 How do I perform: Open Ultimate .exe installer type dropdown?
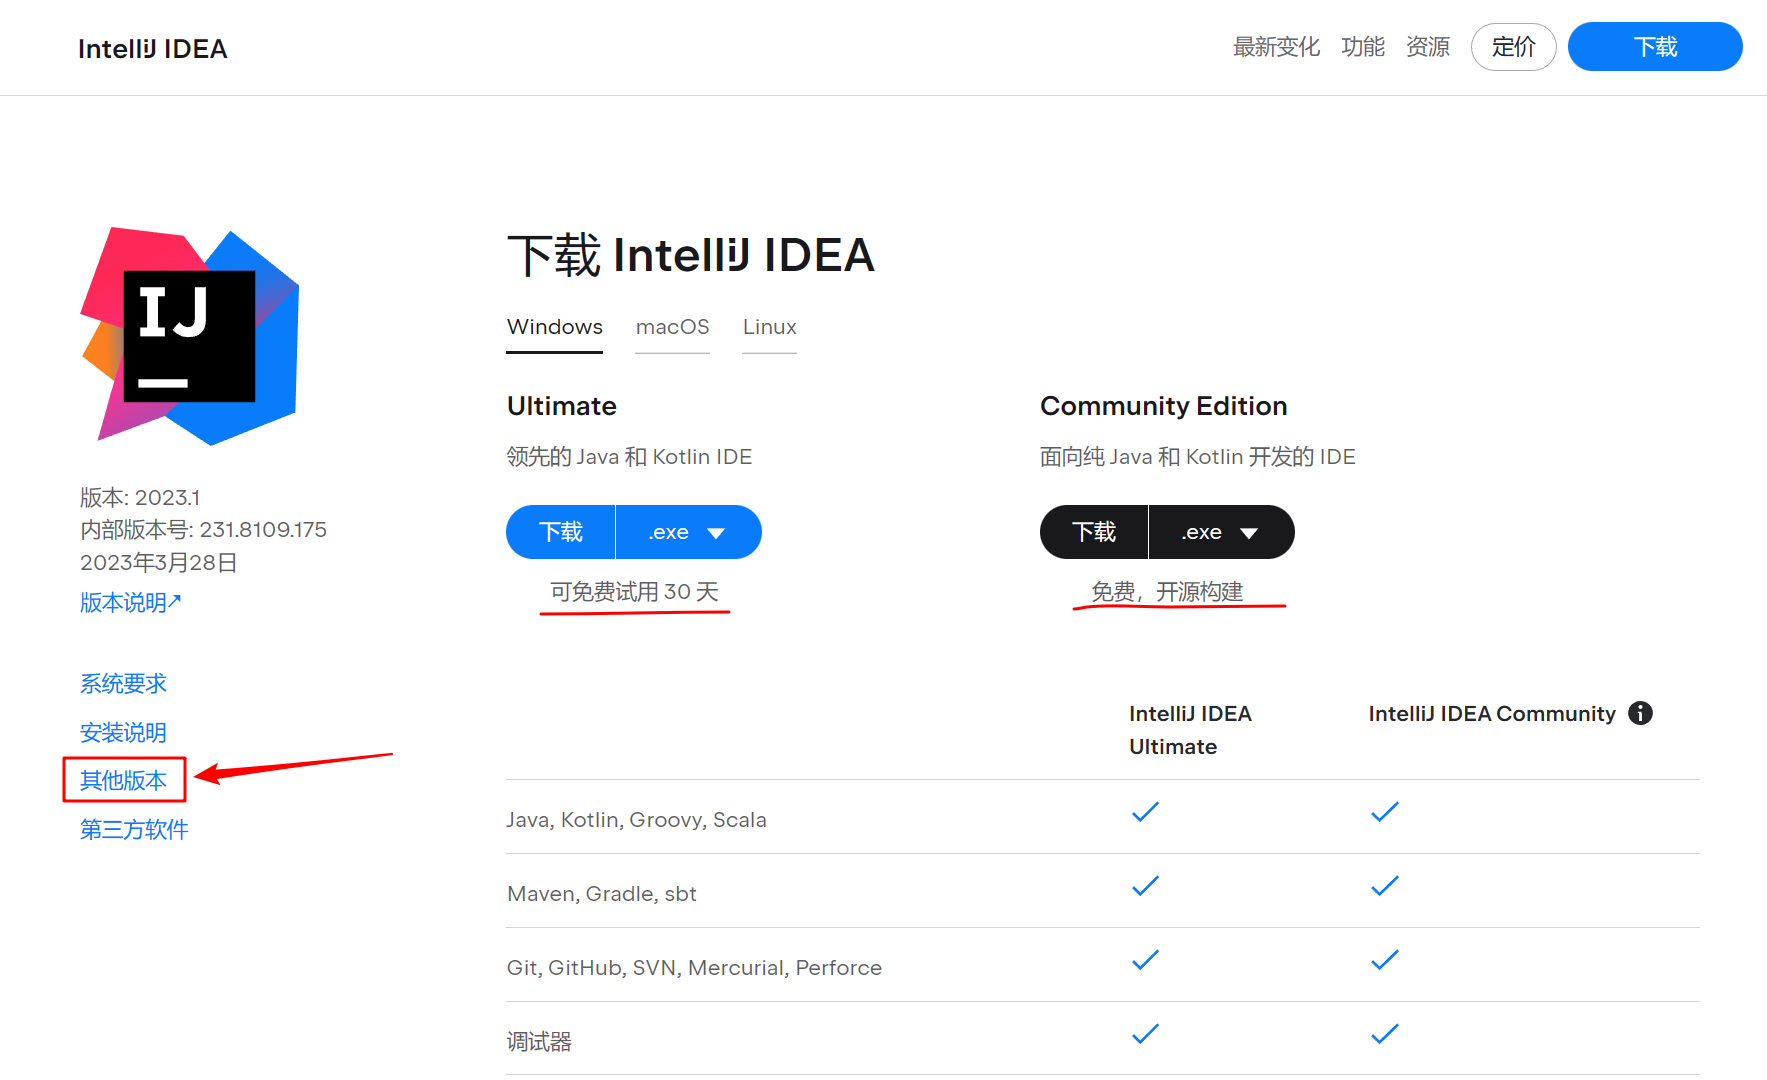(688, 532)
